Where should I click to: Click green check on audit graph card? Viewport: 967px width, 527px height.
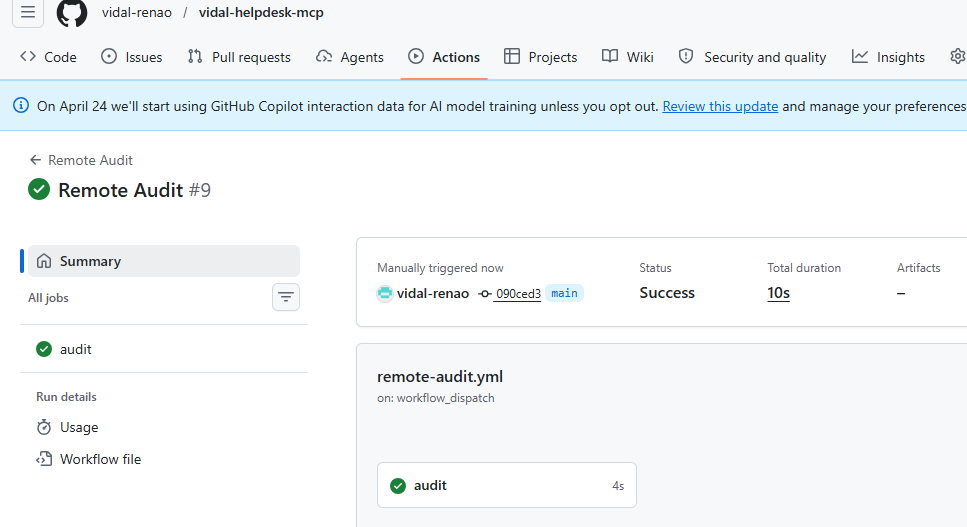coord(398,486)
